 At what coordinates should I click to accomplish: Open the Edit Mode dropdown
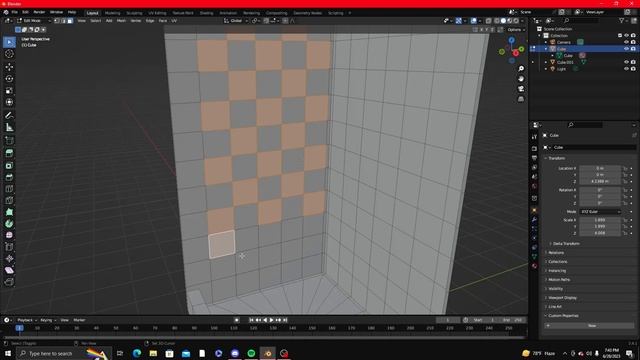pos(34,20)
